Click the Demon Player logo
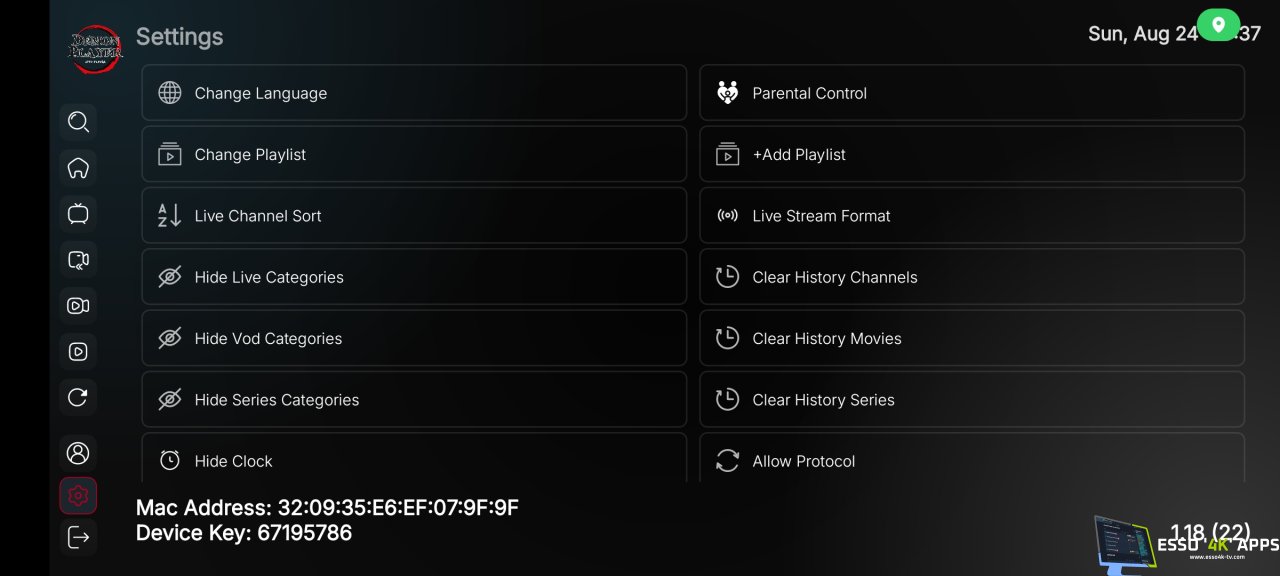 pyautogui.click(x=95, y=48)
